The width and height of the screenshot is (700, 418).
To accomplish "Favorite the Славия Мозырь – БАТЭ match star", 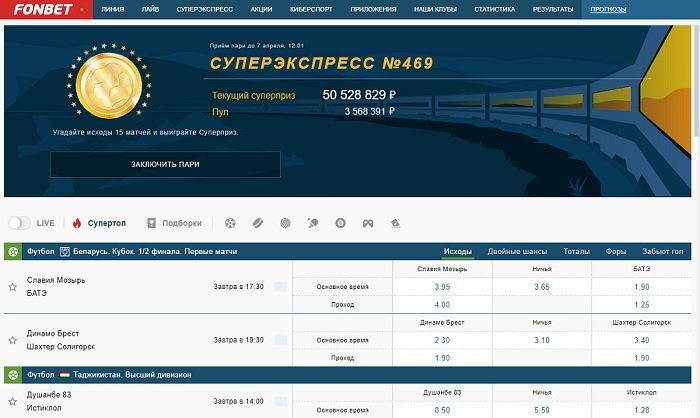I will (12, 287).
